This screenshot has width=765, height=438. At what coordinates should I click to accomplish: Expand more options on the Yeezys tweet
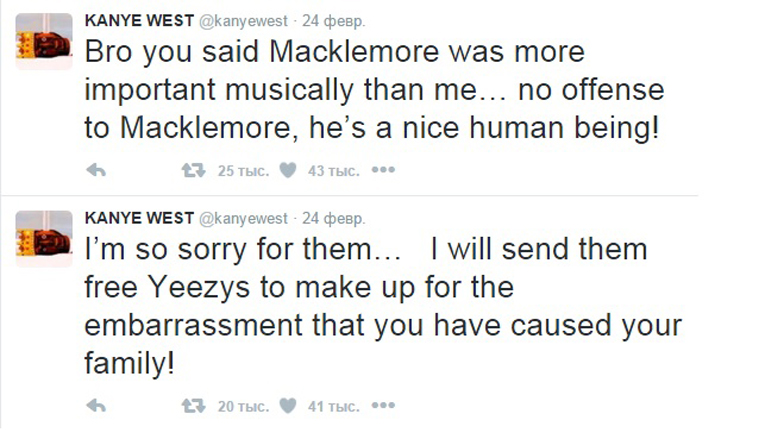pos(383,405)
